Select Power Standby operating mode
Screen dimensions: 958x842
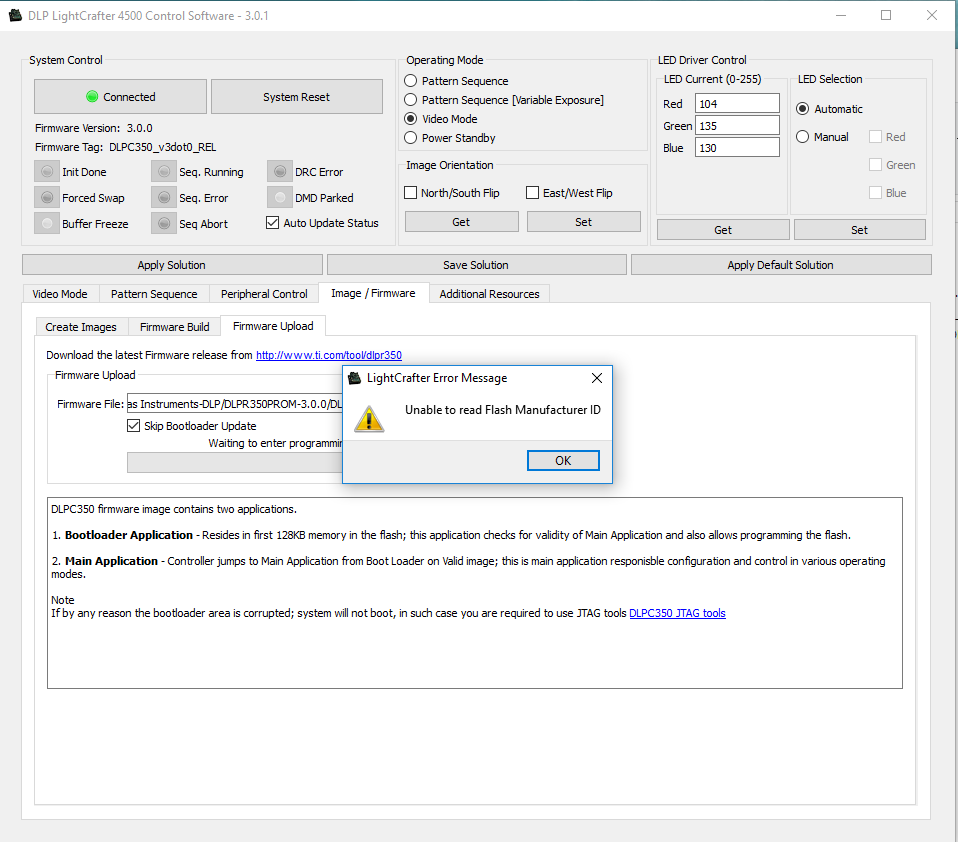(x=411, y=137)
